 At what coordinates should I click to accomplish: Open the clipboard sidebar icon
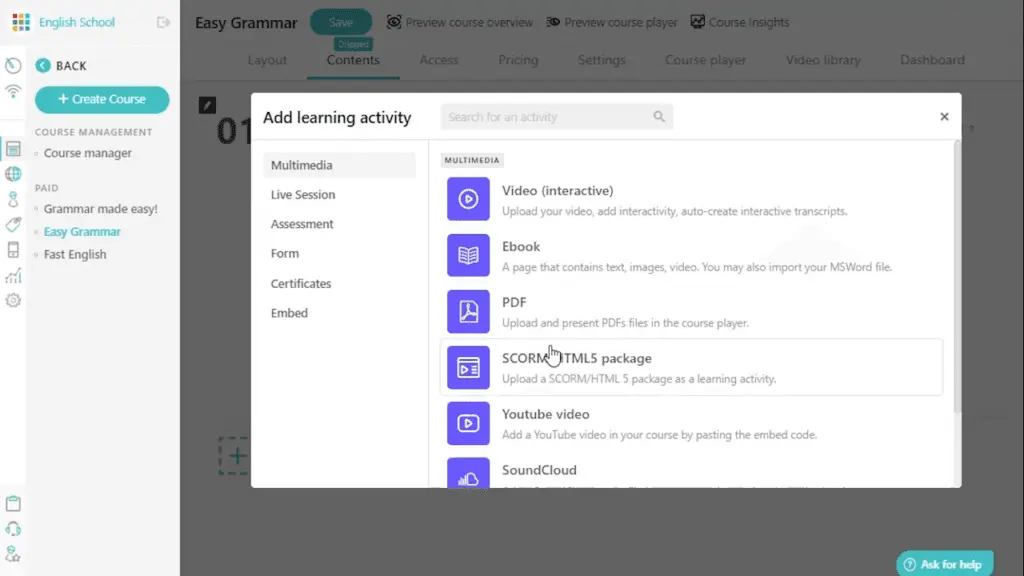(13, 504)
